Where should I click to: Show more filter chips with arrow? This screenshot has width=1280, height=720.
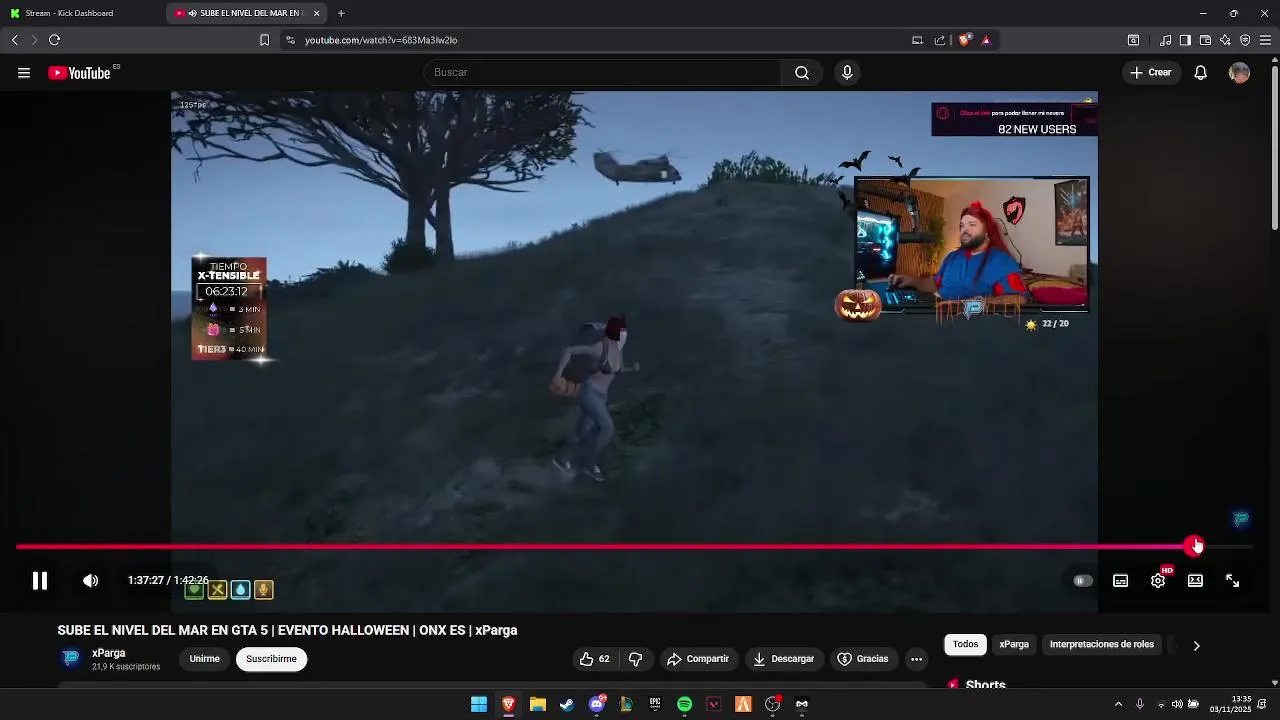pos(1196,646)
